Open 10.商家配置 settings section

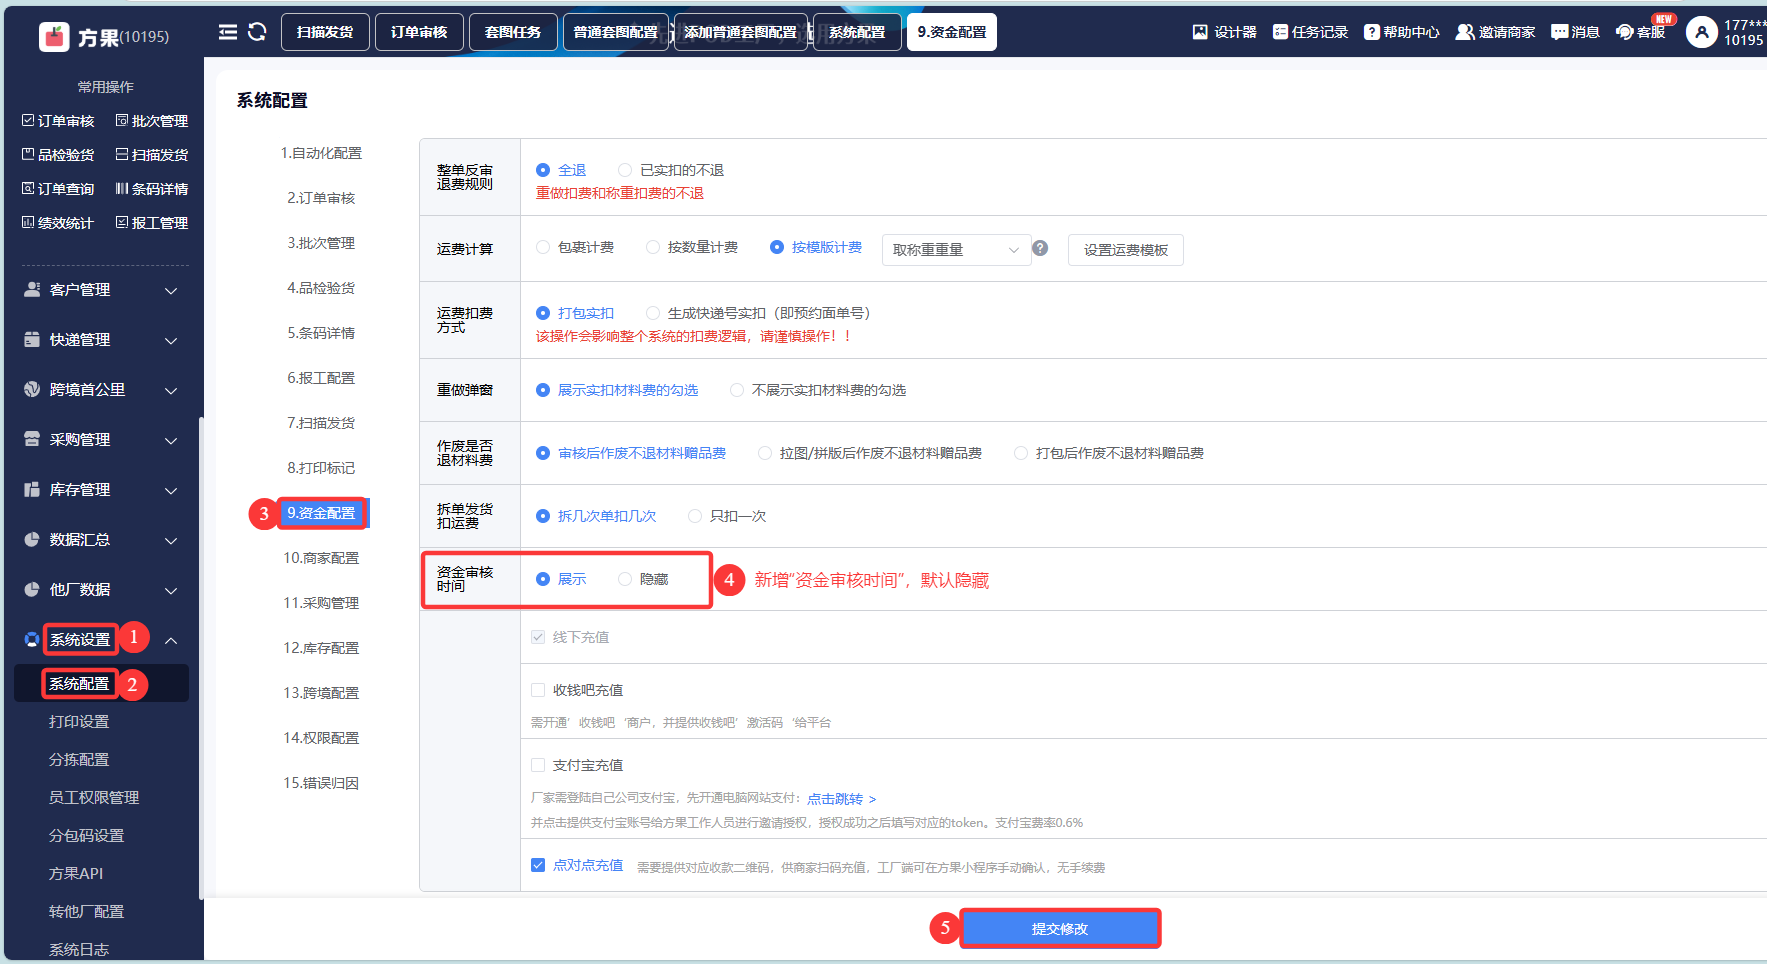321,558
